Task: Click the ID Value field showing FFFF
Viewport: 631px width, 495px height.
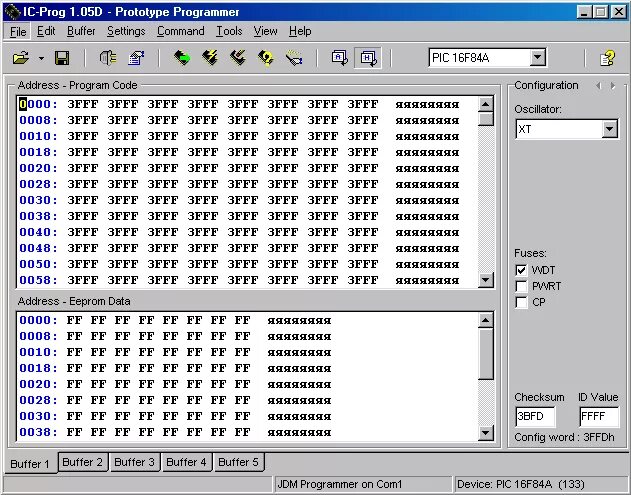Action: pyautogui.click(x=598, y=416)
